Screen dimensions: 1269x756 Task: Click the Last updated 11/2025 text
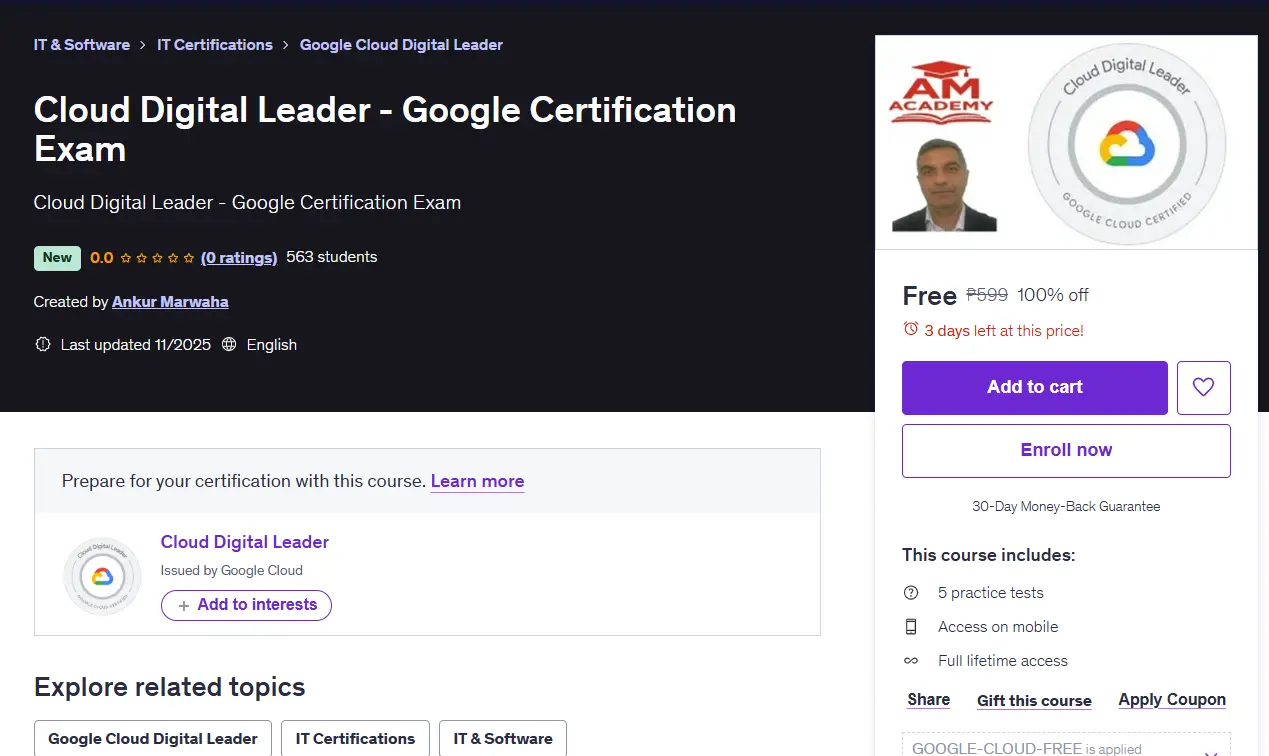point(136,344)
